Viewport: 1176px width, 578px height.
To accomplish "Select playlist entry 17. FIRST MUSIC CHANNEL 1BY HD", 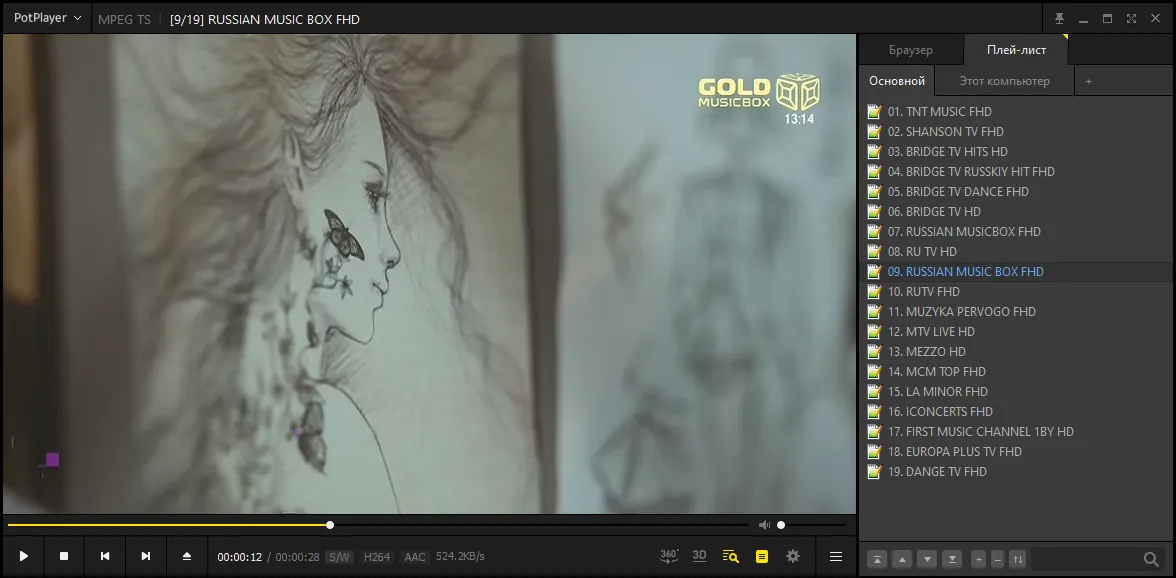I will (x=1016, y=431).
